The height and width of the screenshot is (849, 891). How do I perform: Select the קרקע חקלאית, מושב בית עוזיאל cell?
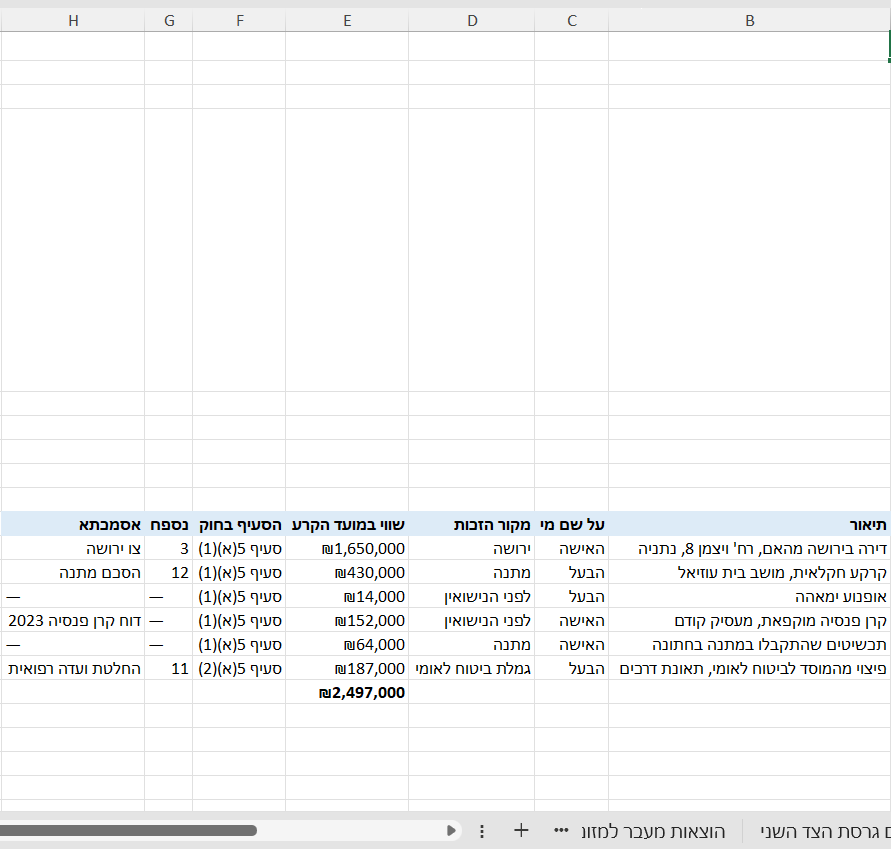pos(749,572)
